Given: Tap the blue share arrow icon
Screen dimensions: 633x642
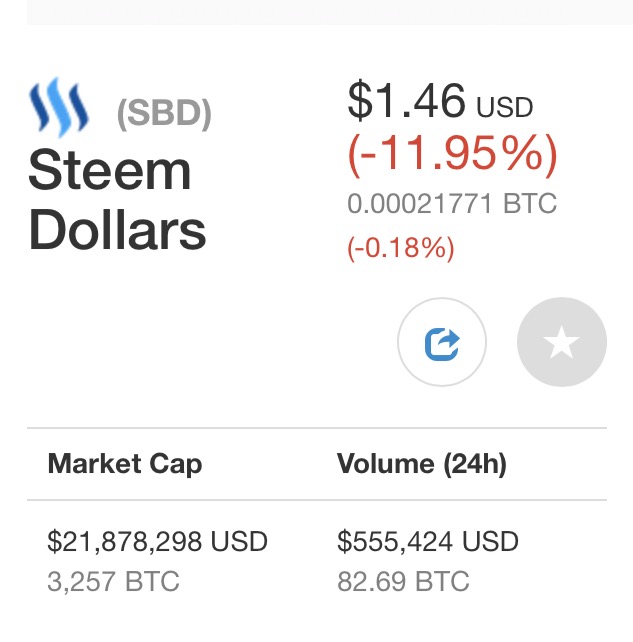Looking at the screenshot, I should click(x=442, y=343).
